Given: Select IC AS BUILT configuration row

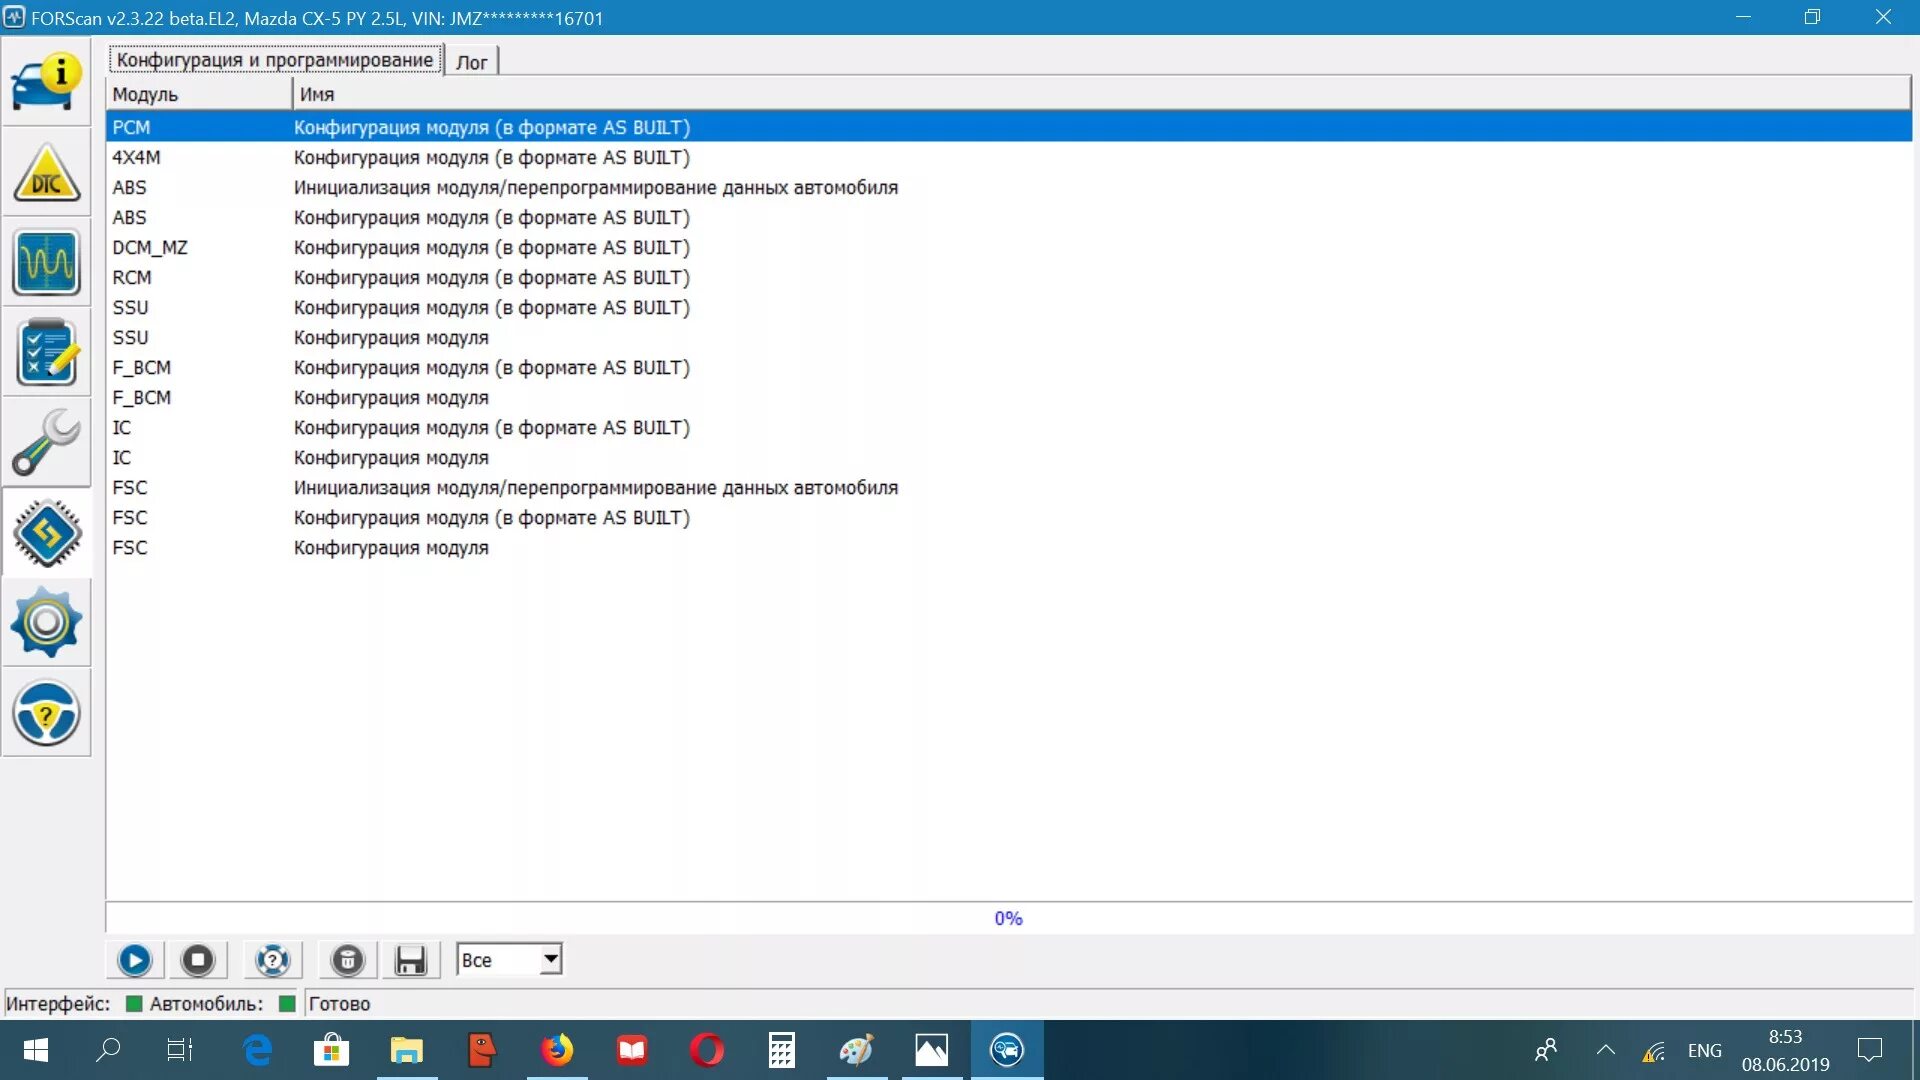Looking at the screenshot, I should (x=1009, y=427).
